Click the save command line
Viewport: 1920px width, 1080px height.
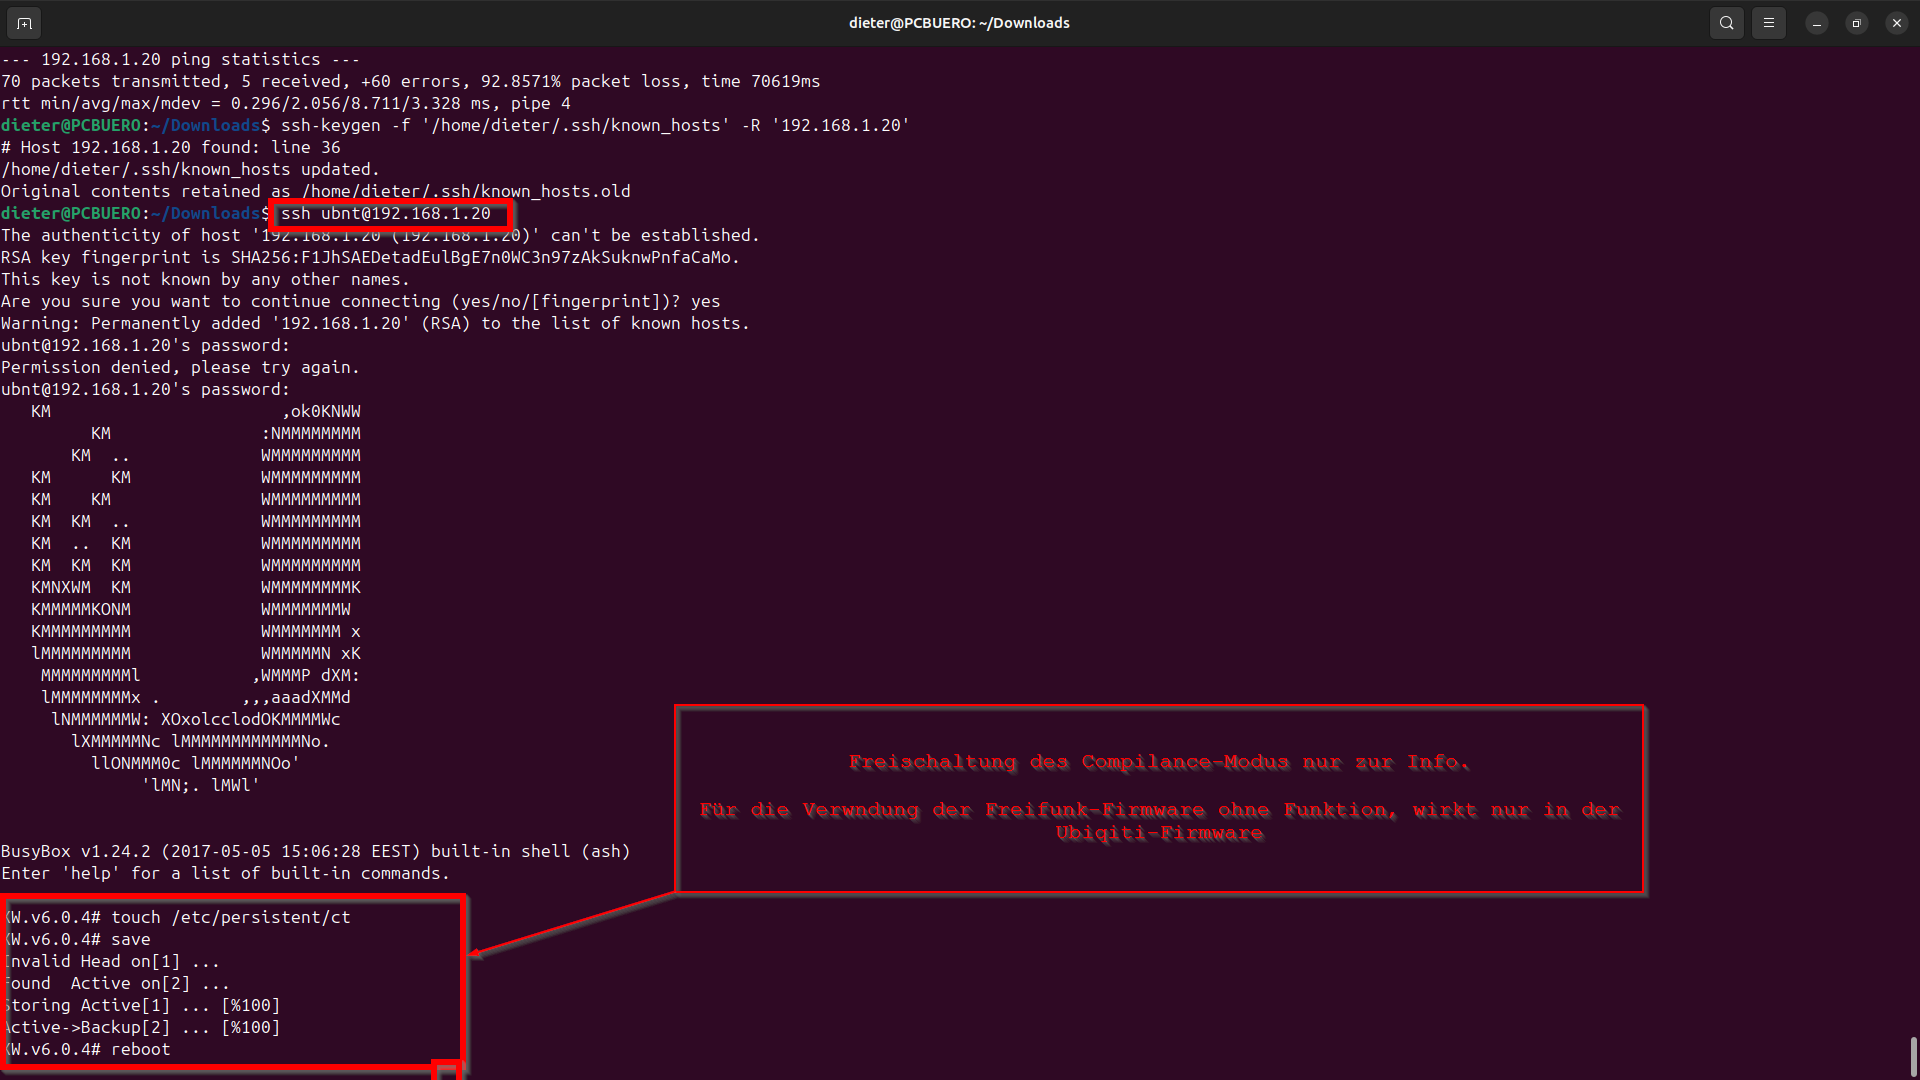pos(130,939)
